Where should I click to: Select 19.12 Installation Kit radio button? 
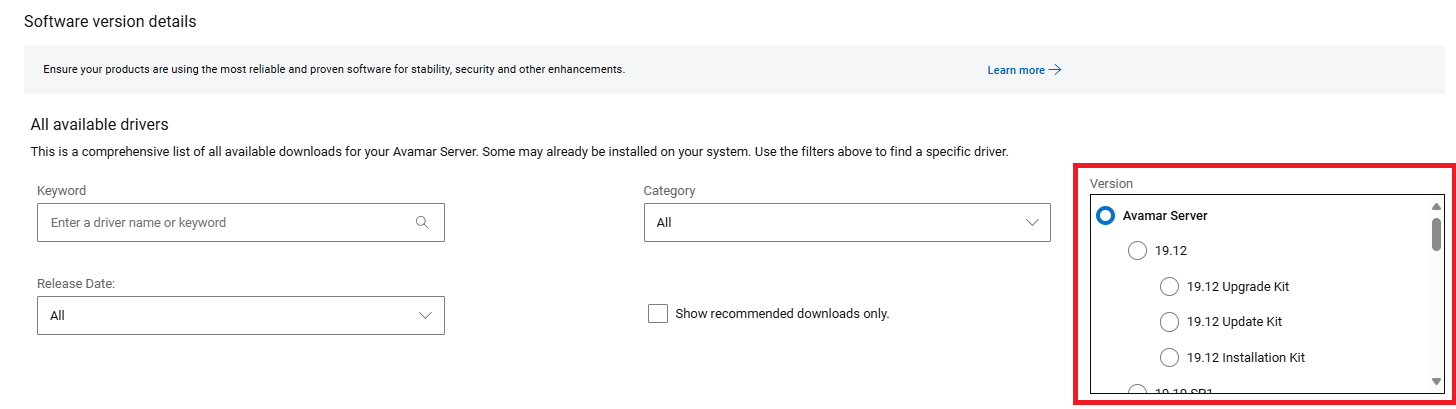click(x=1169, y=357)
